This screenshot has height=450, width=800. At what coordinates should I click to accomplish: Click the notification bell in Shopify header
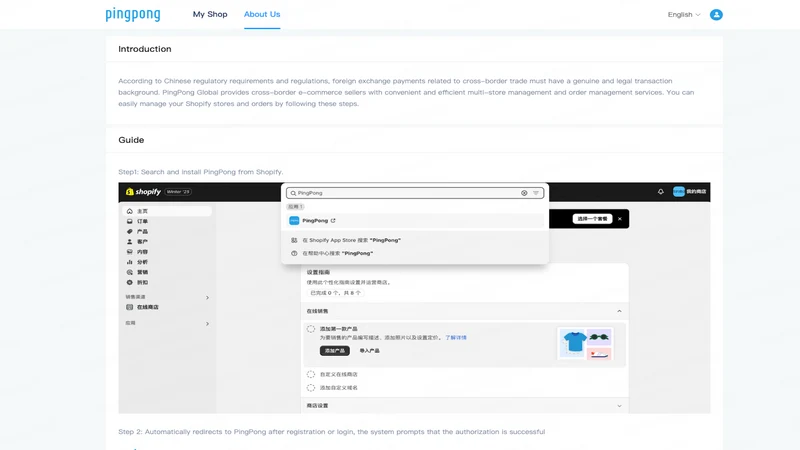tap(661, 192)
